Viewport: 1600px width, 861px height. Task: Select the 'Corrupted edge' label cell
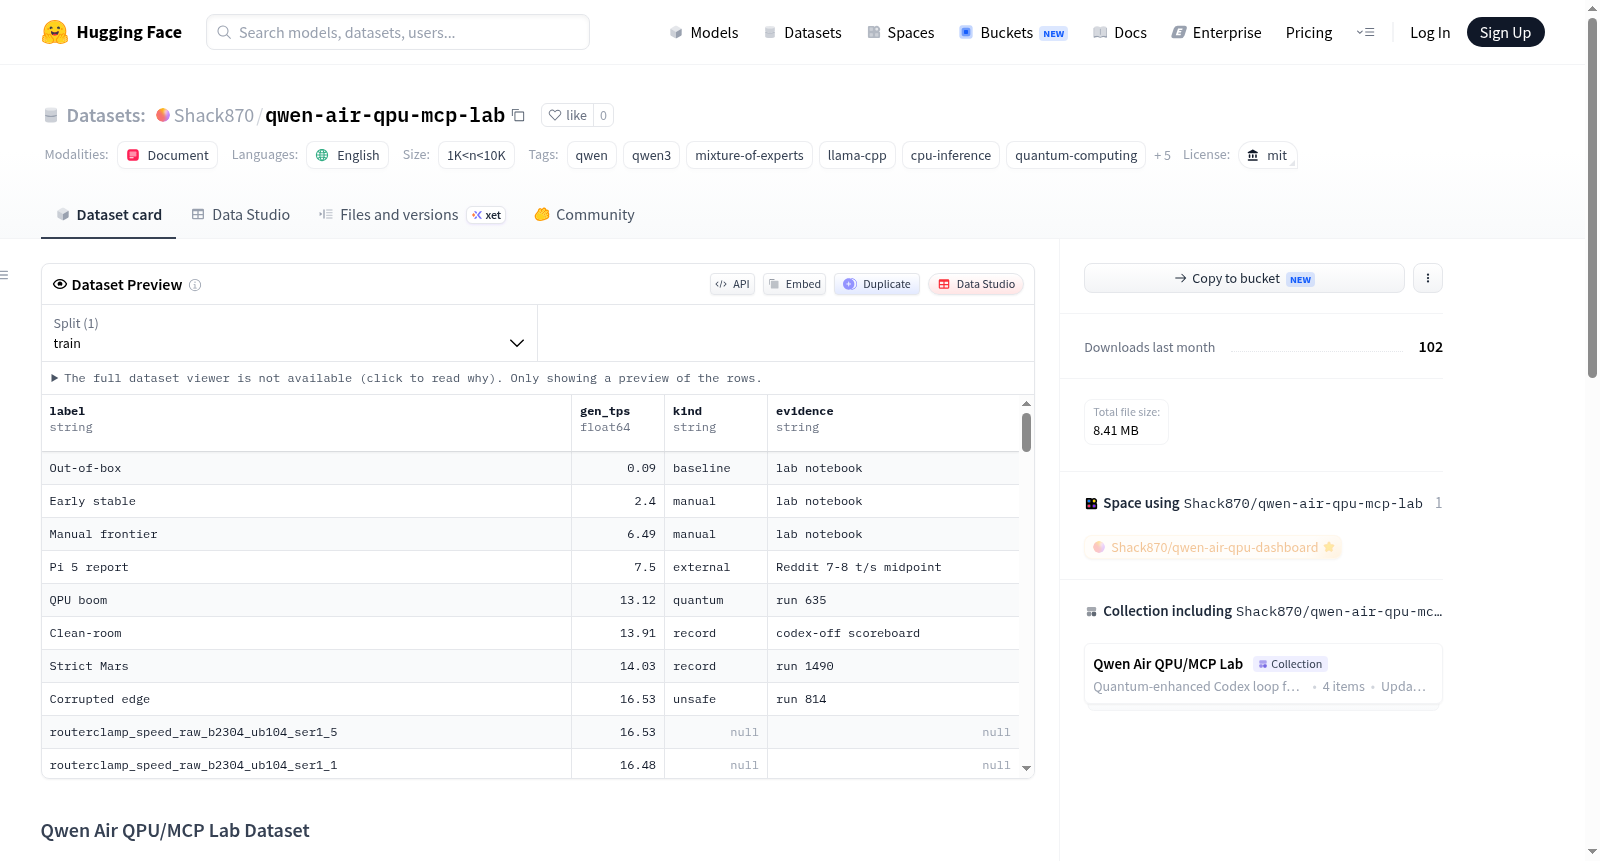tap(306, 699)
